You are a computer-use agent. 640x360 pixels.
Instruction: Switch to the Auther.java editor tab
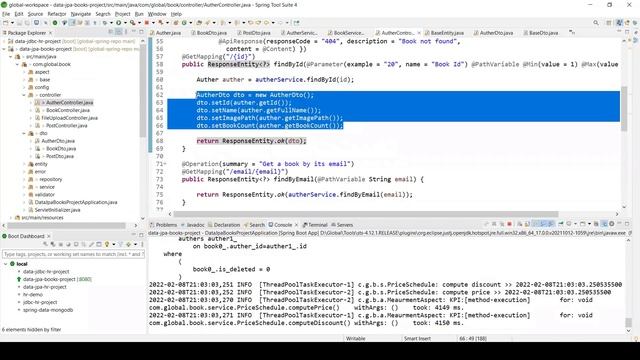(168, 33)
